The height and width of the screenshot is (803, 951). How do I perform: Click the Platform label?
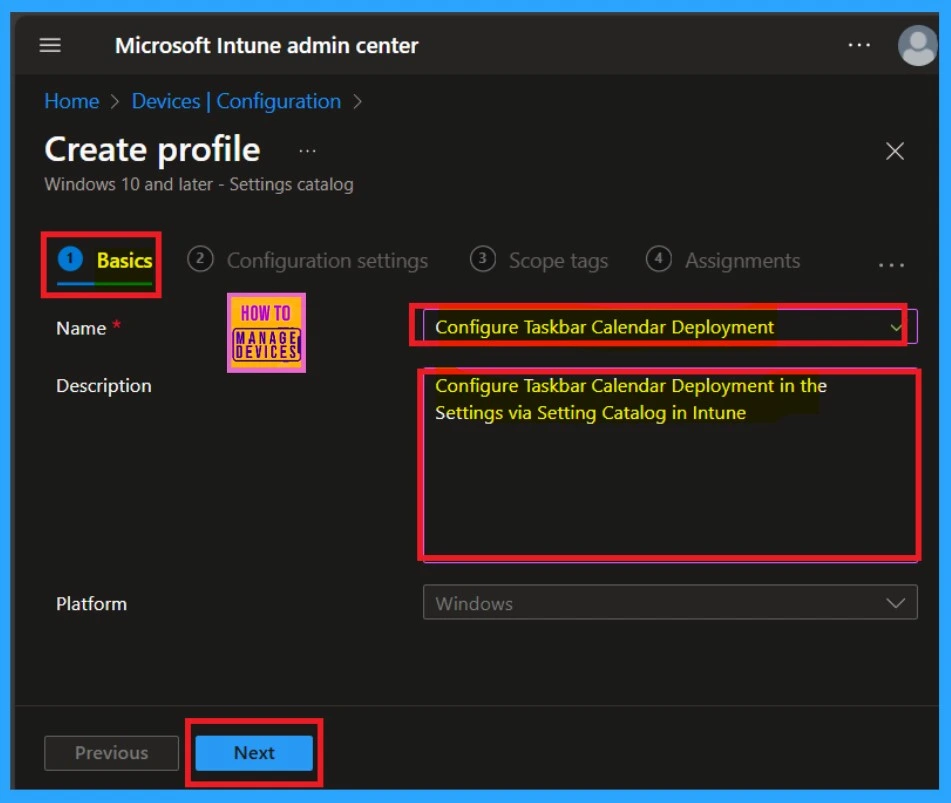[x=92, y=604]
